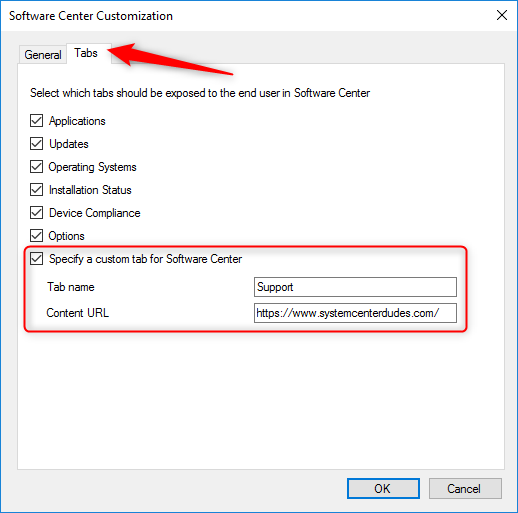Uncheck the Options tab checkbox
The width and height of the screenshot is (518, 513).
coord(36,236)
